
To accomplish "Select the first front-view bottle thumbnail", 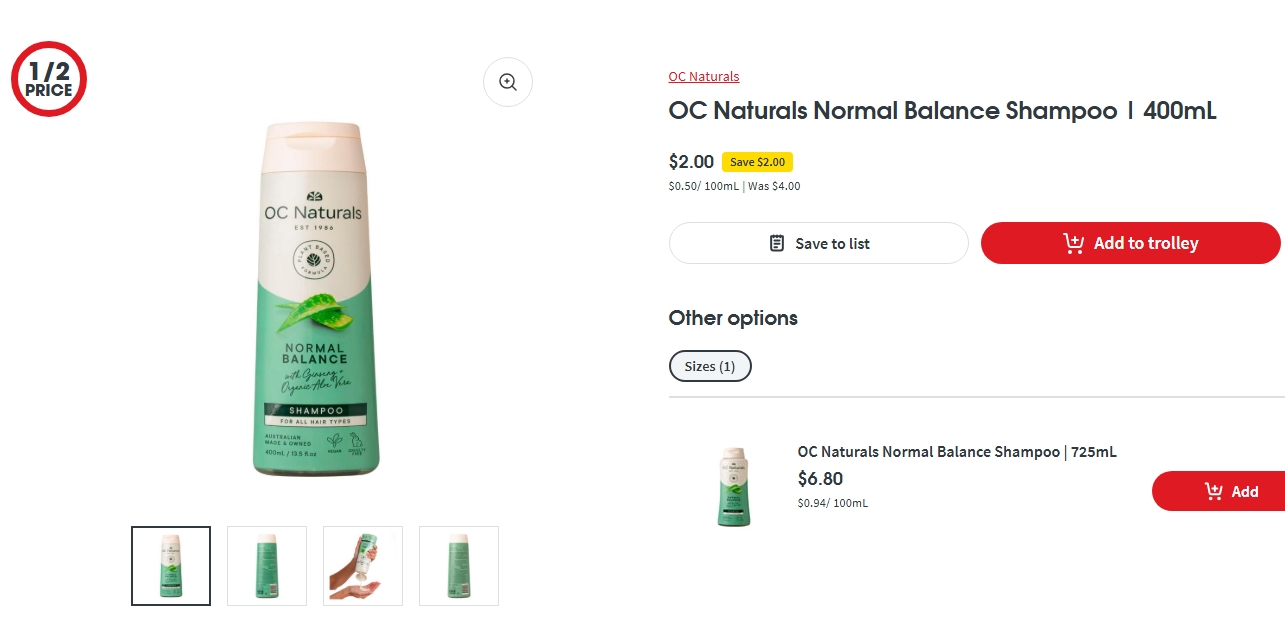I will (x=171, y=566).
